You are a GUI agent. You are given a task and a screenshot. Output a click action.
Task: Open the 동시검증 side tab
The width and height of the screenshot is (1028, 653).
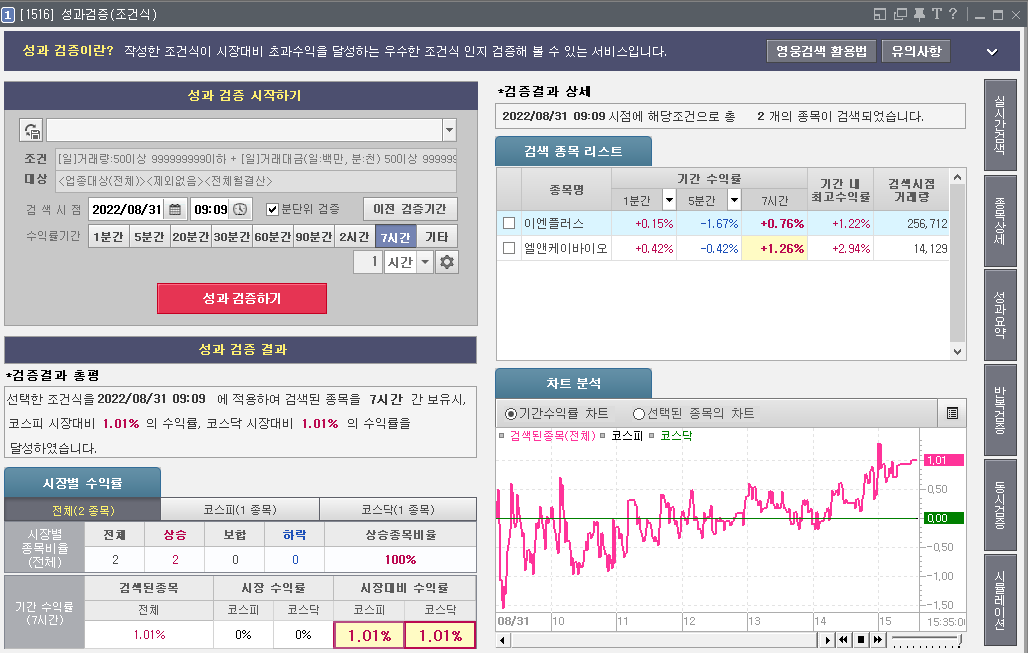pos(1000,505)
